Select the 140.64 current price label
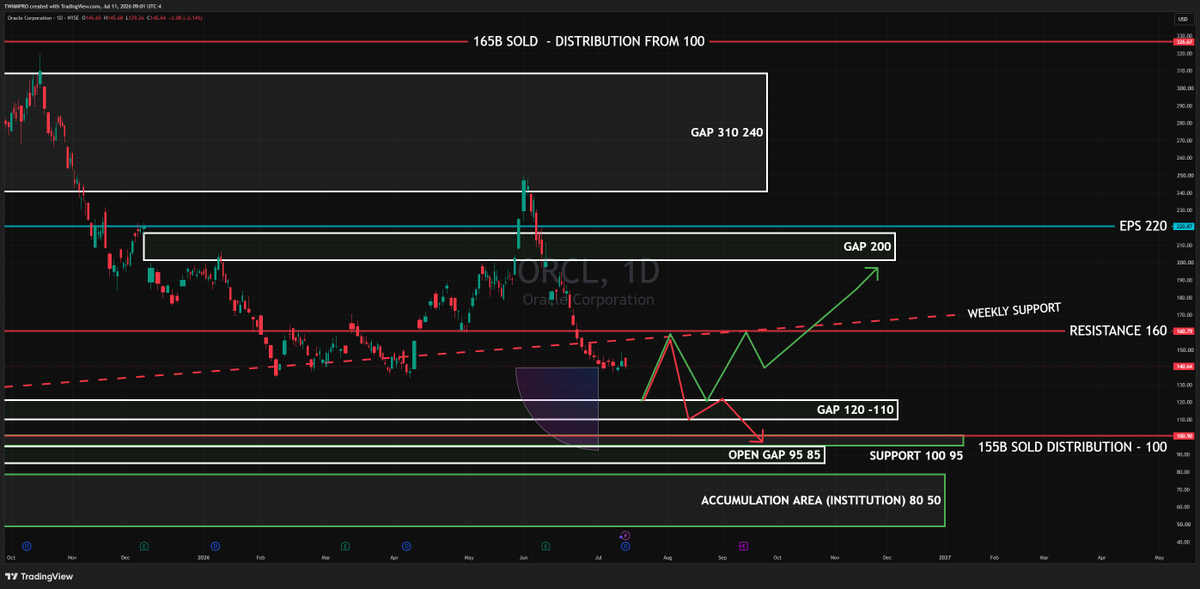 (1183, 366)
